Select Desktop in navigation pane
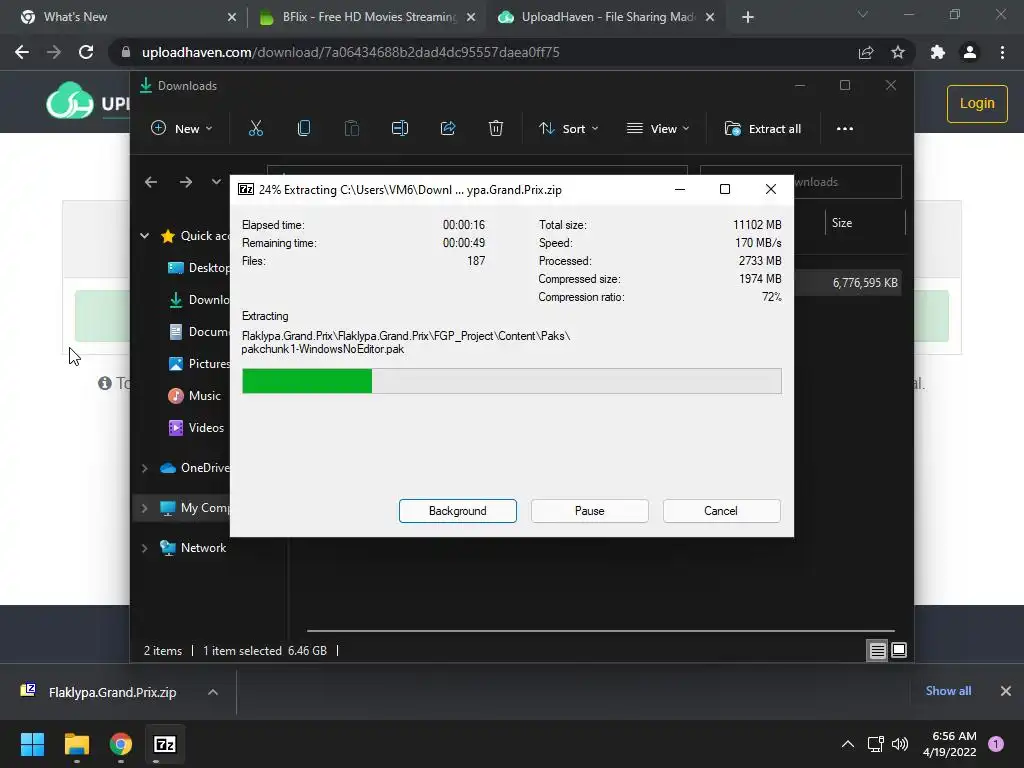Image resolution: width=1024 pixels, height=768 pixels. tap(199, 268)
